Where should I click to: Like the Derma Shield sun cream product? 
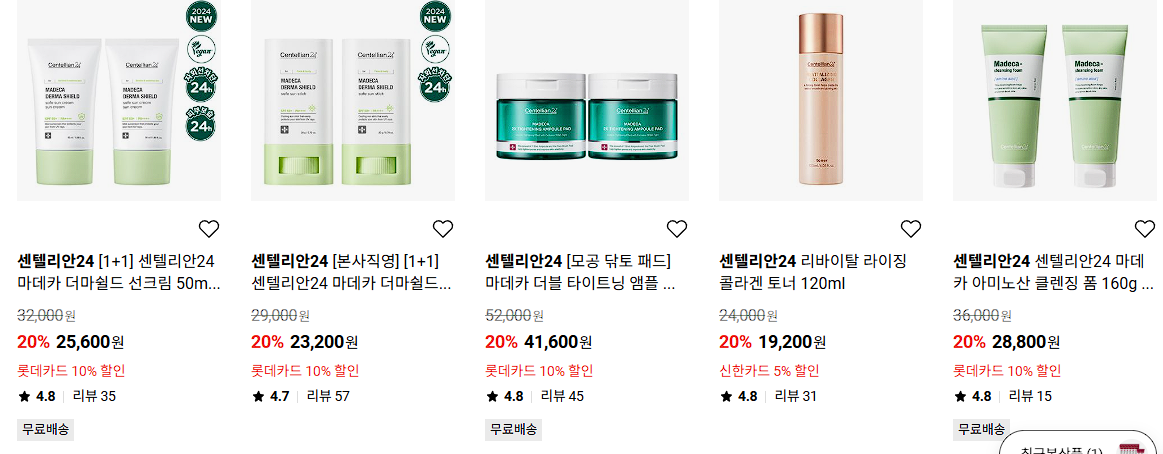[x=209, y=229]
